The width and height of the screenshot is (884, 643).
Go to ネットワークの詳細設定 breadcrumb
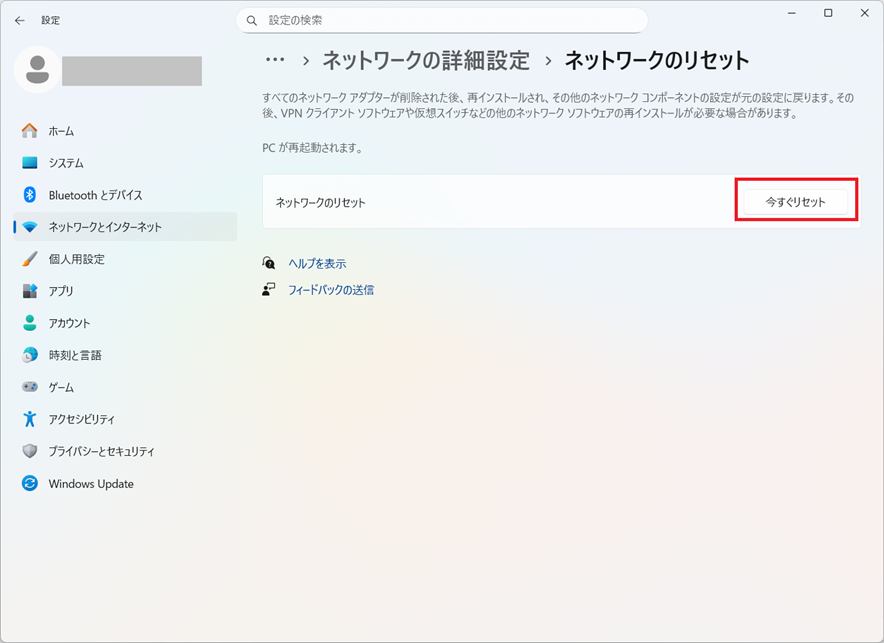tap(425, 60)
